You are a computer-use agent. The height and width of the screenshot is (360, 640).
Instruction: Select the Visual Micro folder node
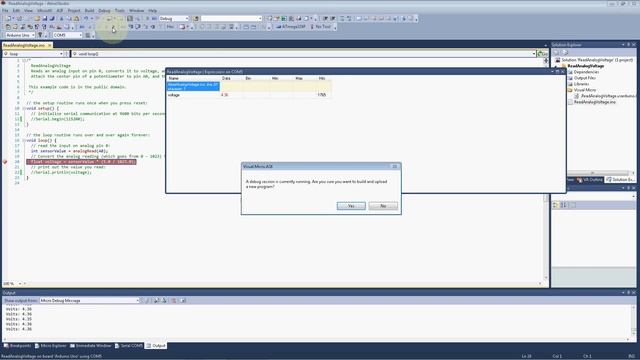pos(584,90)
